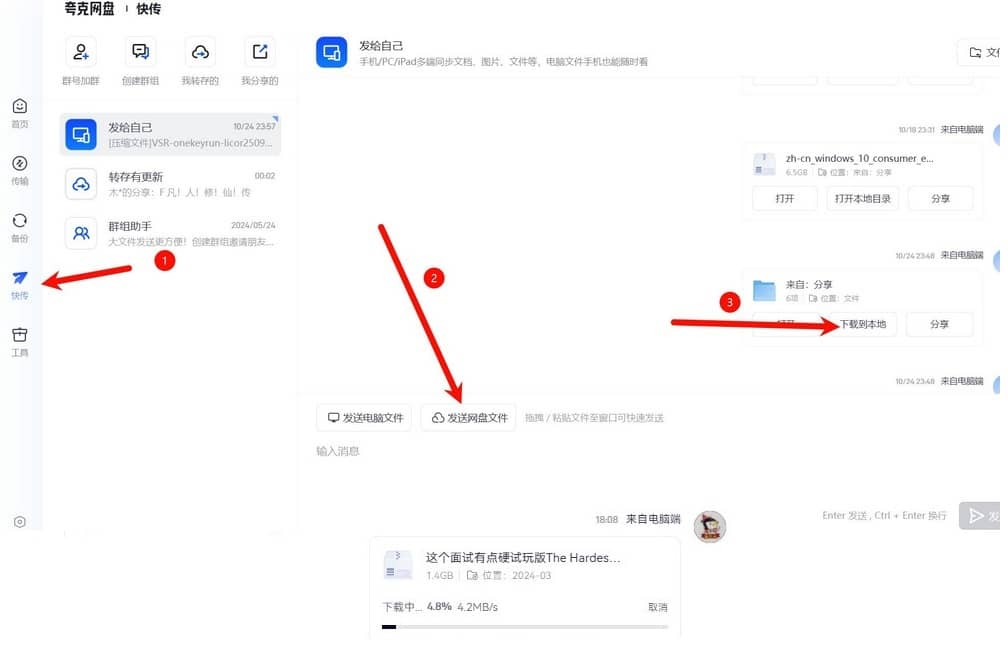This screenshot has height=647, width=1008.
Task: Click the 发送电脑文件 send computer file button
Action: point(364,417)
